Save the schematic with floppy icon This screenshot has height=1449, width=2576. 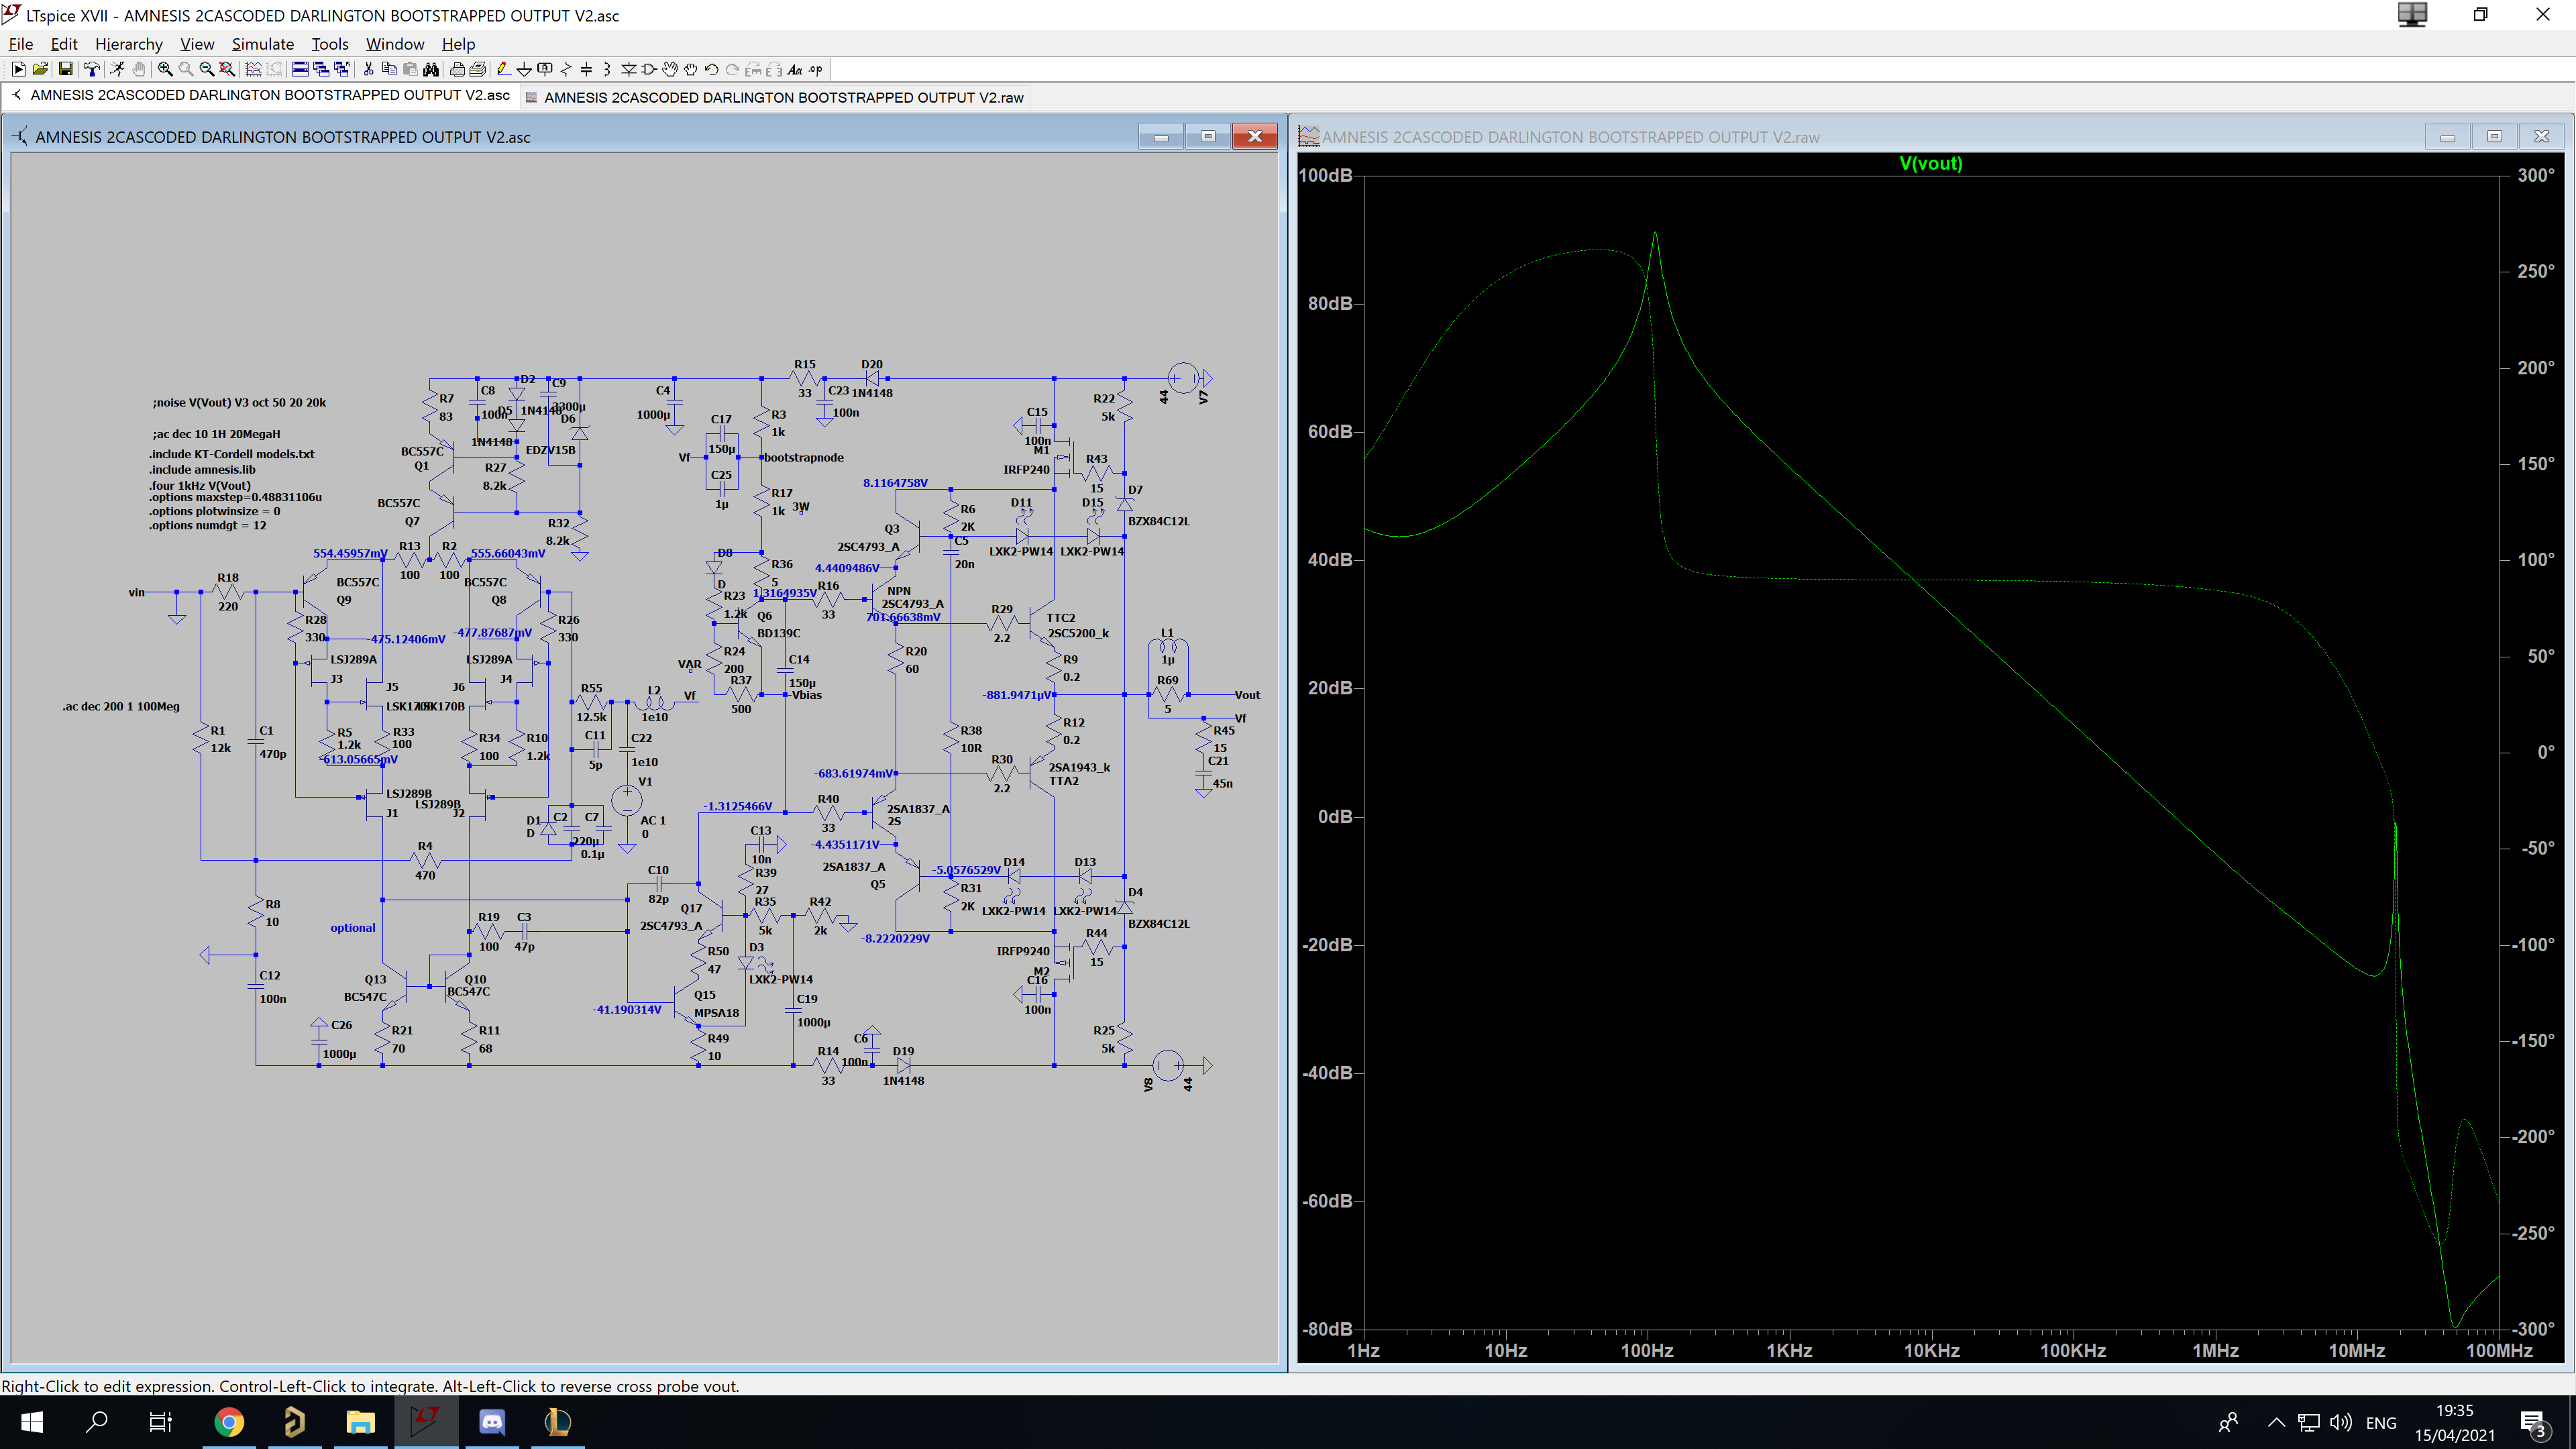tap(65, 69)
